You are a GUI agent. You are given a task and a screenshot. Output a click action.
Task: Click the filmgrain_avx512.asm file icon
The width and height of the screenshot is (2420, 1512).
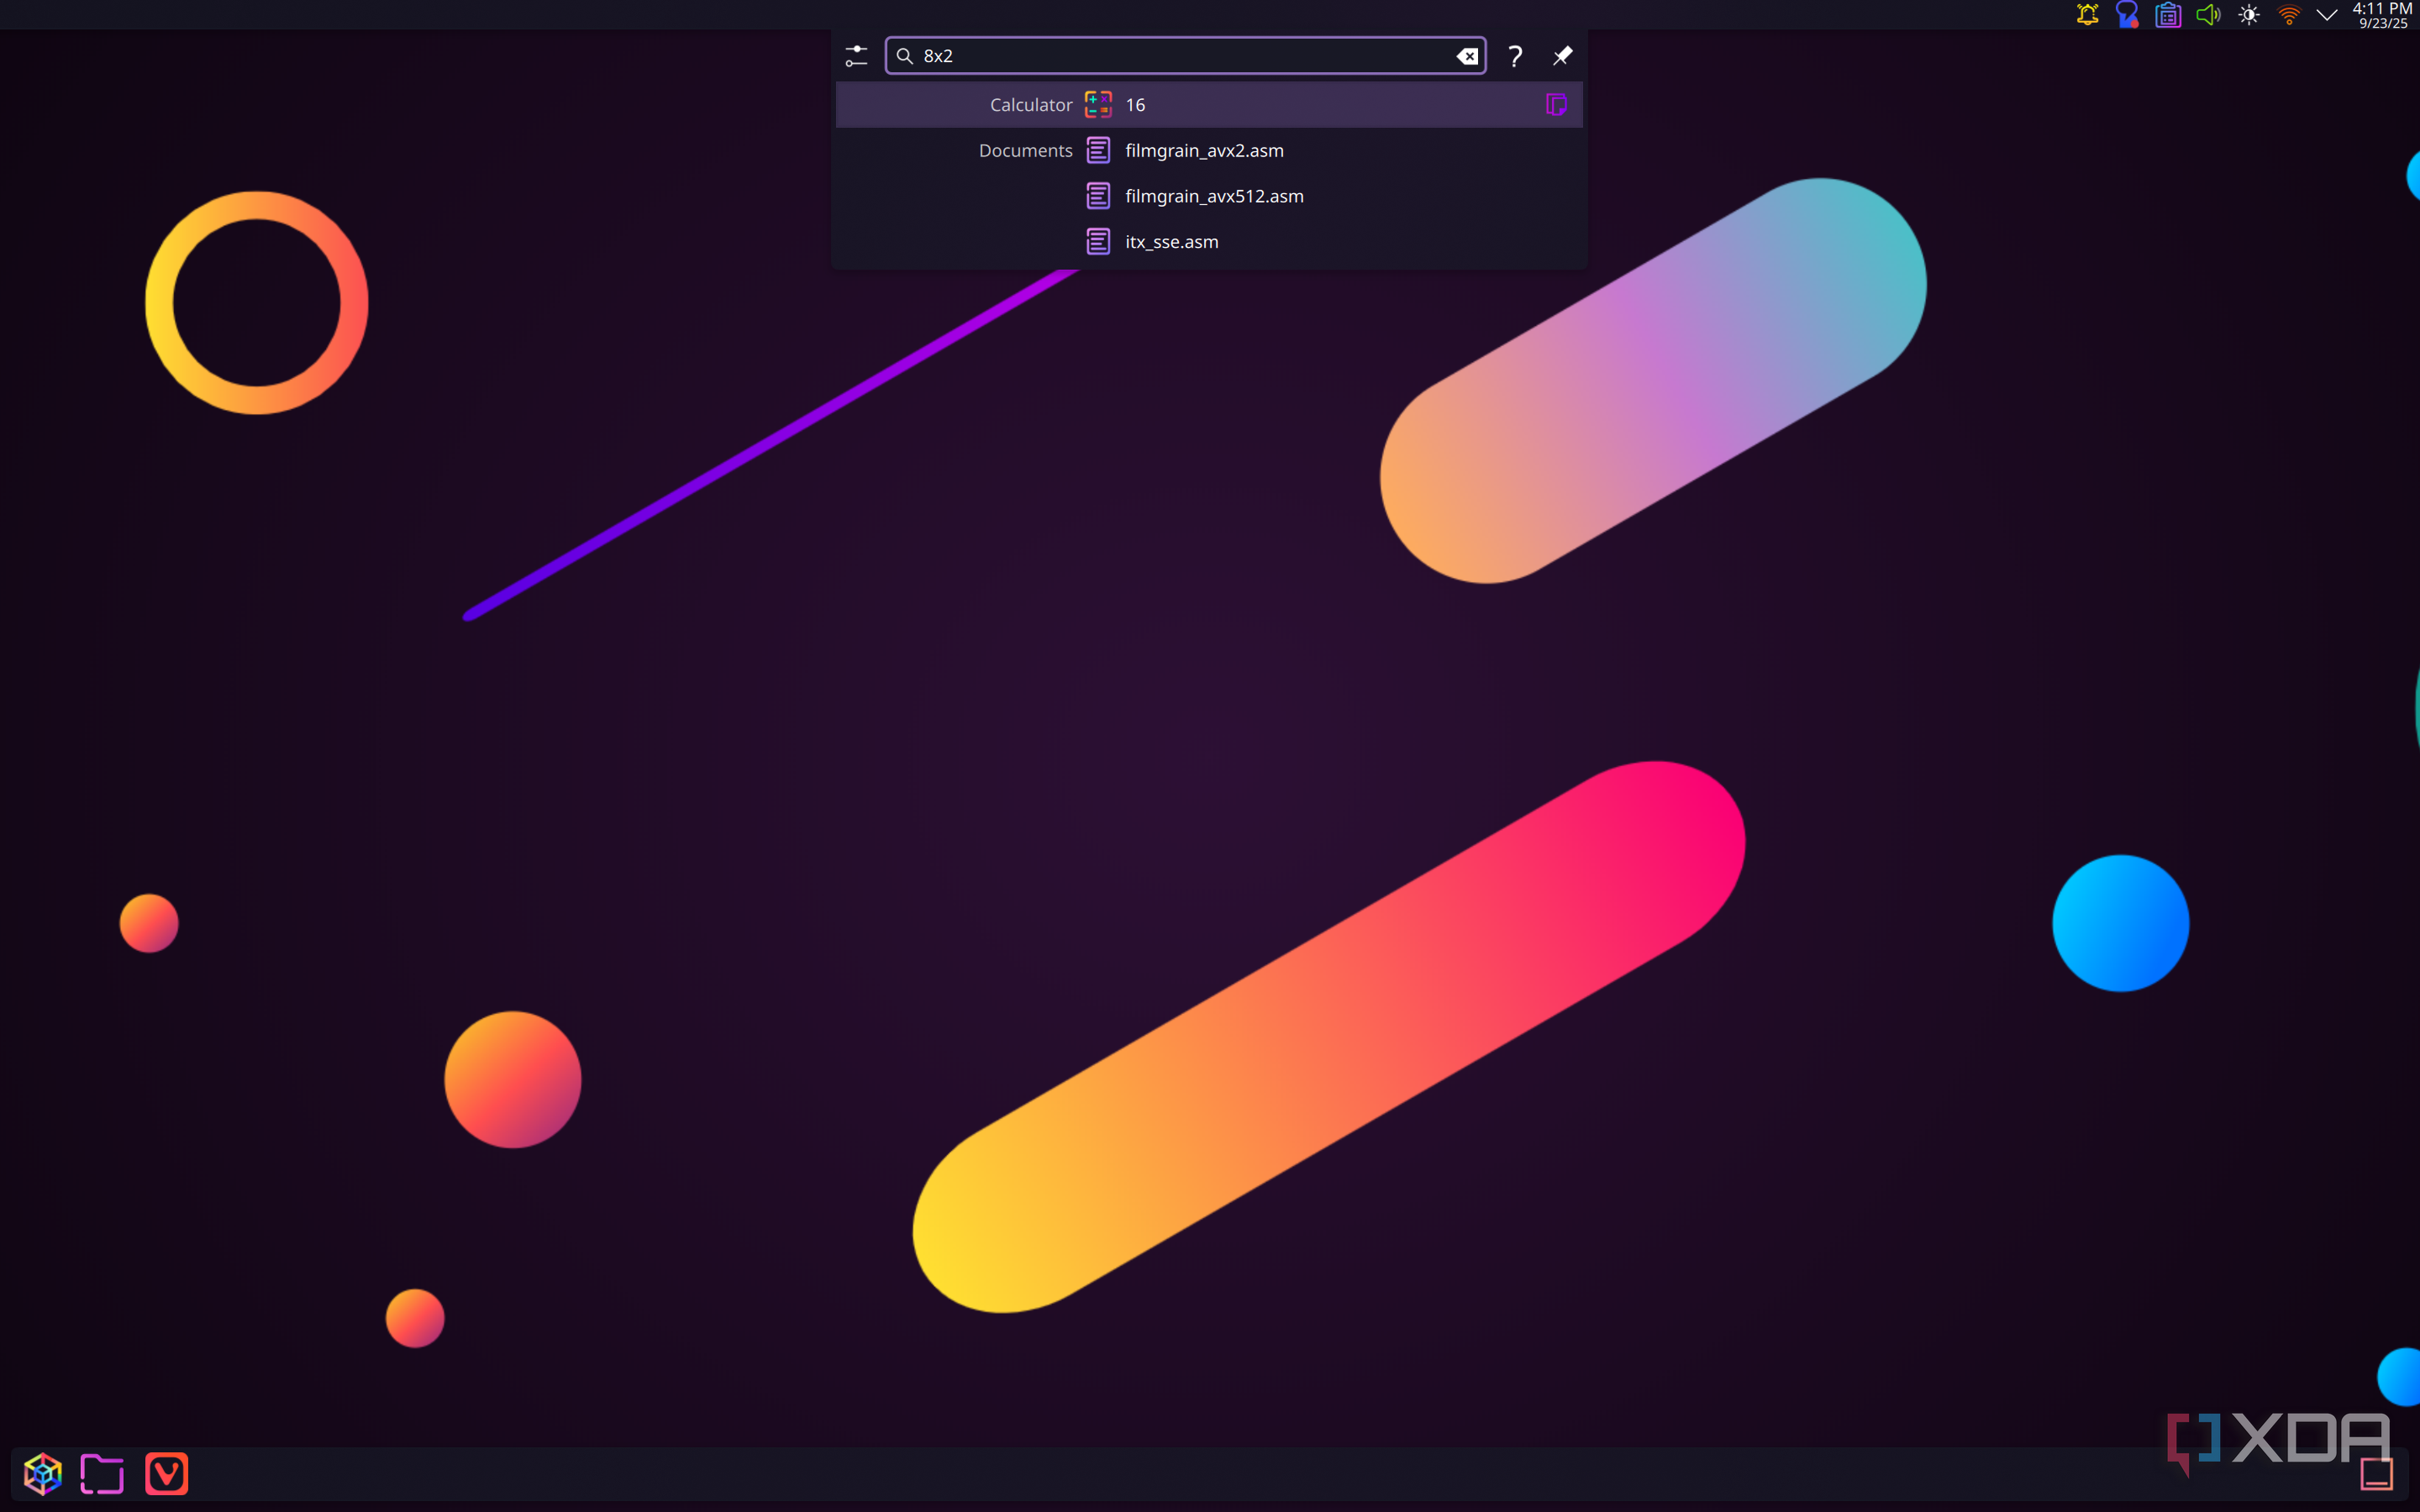click(1098, 196)
